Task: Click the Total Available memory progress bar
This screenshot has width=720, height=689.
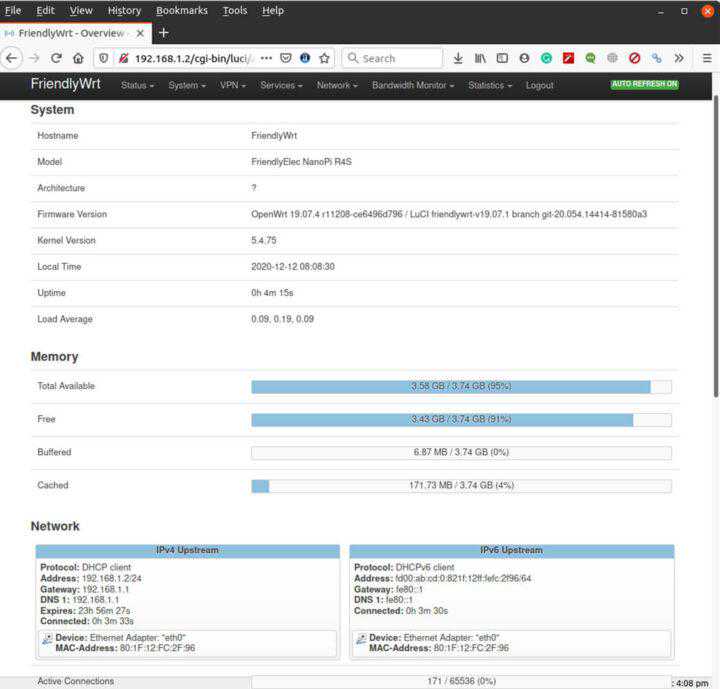Action: pyautogui.click(x=461, y=386)
